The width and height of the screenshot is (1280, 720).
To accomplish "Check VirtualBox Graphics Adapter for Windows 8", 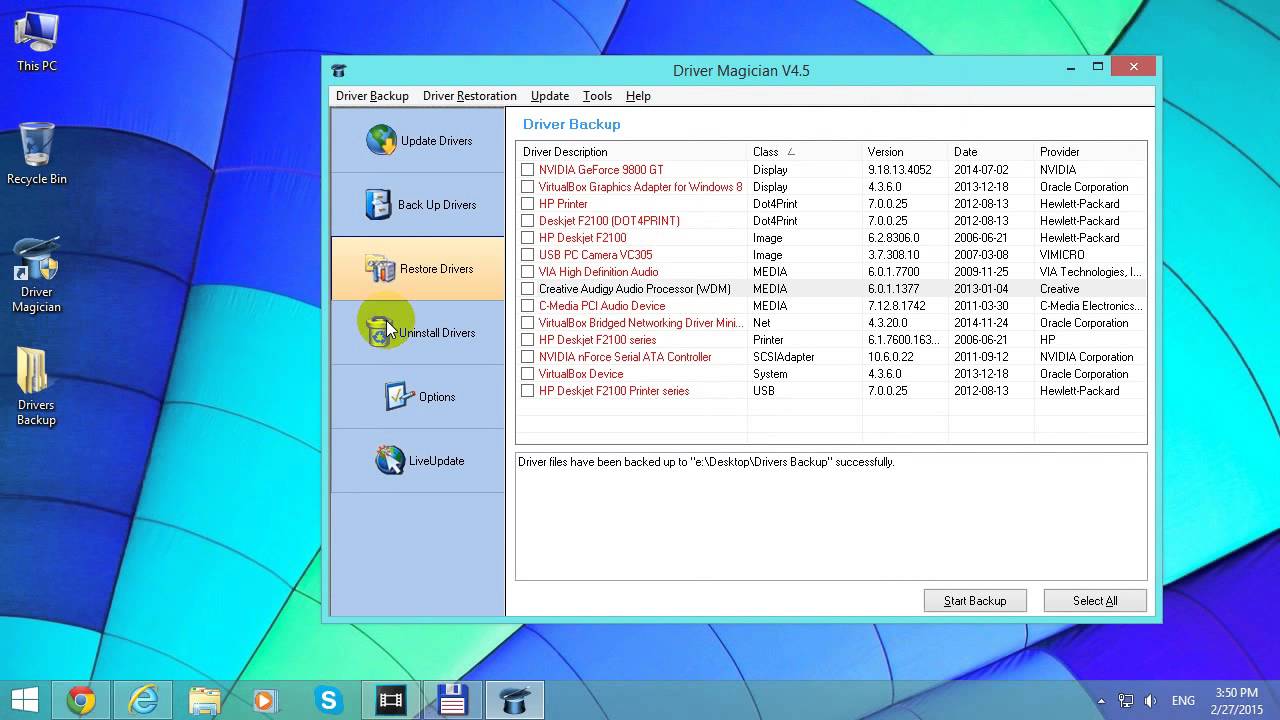I will coord(527,187).
